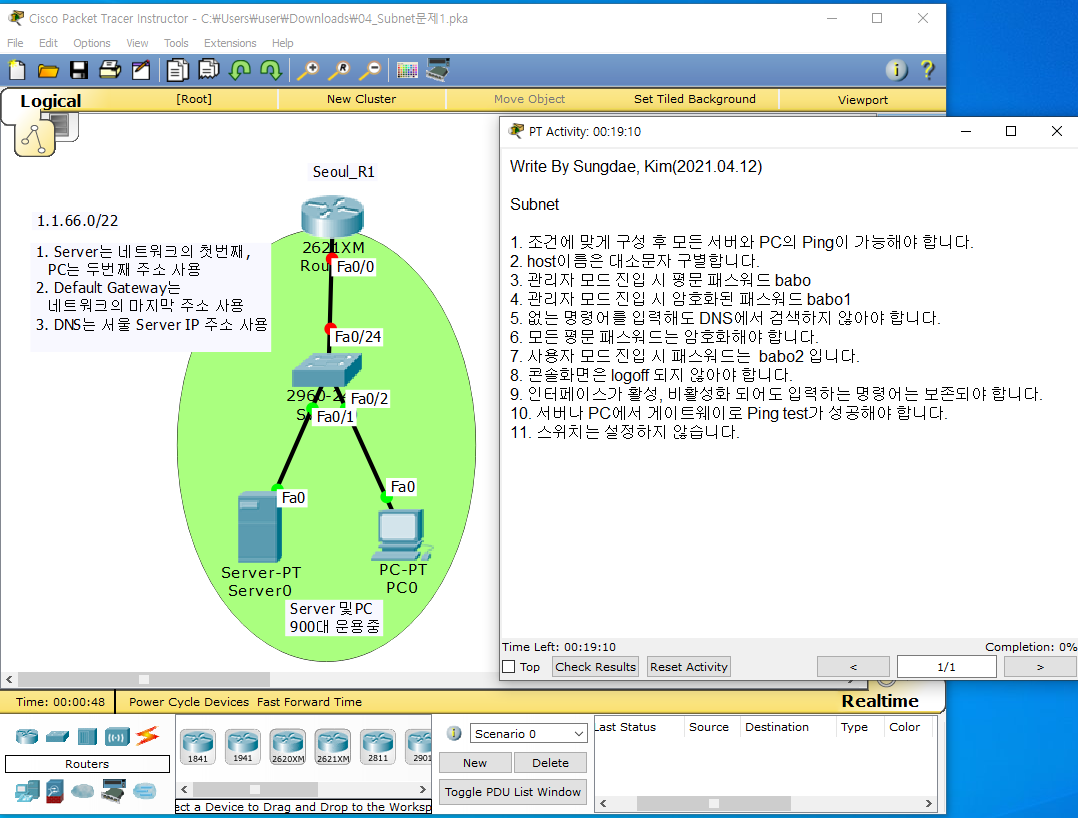Undo with the left green arrow
The width and height of the screenshot is (1078, 818).
click(x=240, y=70)
